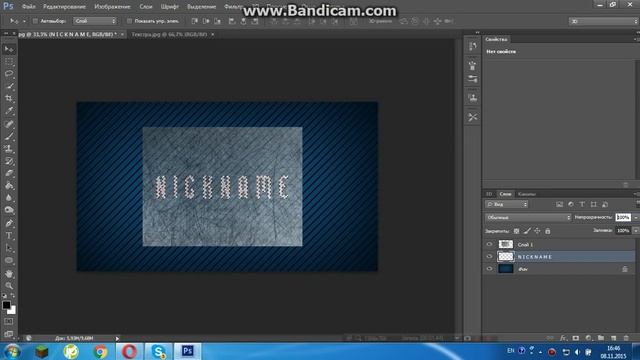The image size is (640, 360).
Task: Create a new layer group
Action: [601, 338]
